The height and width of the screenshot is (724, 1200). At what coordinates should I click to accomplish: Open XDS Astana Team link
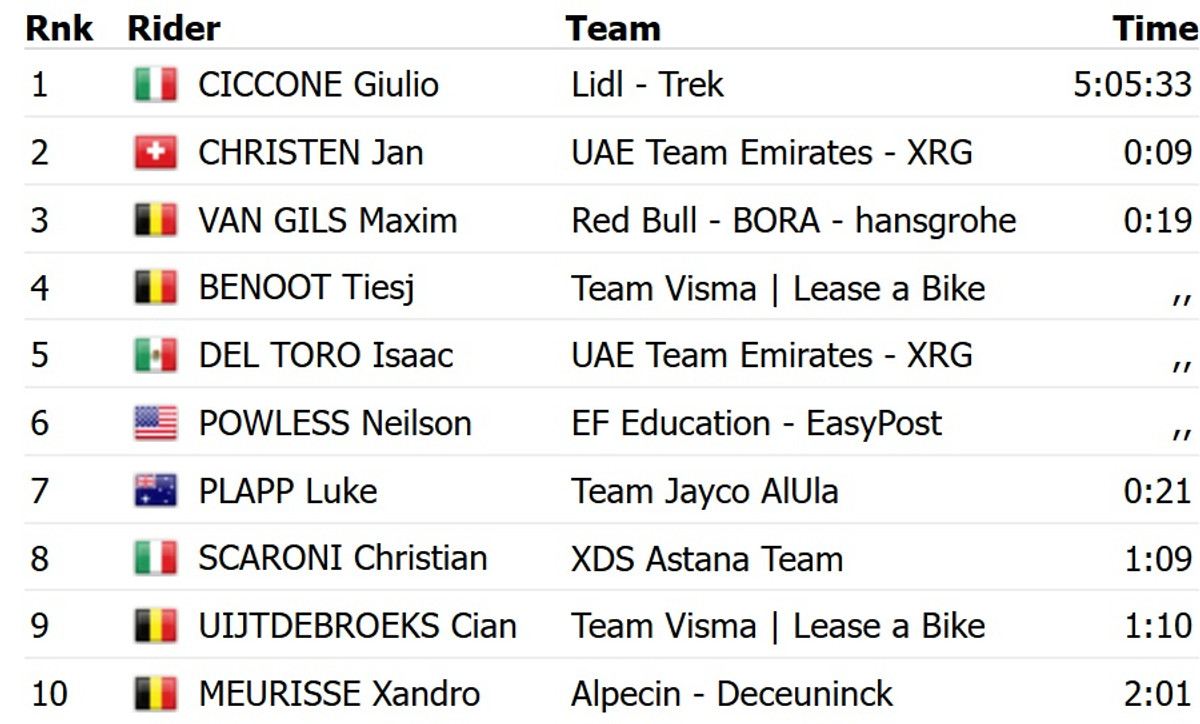(x=707, y=558)
